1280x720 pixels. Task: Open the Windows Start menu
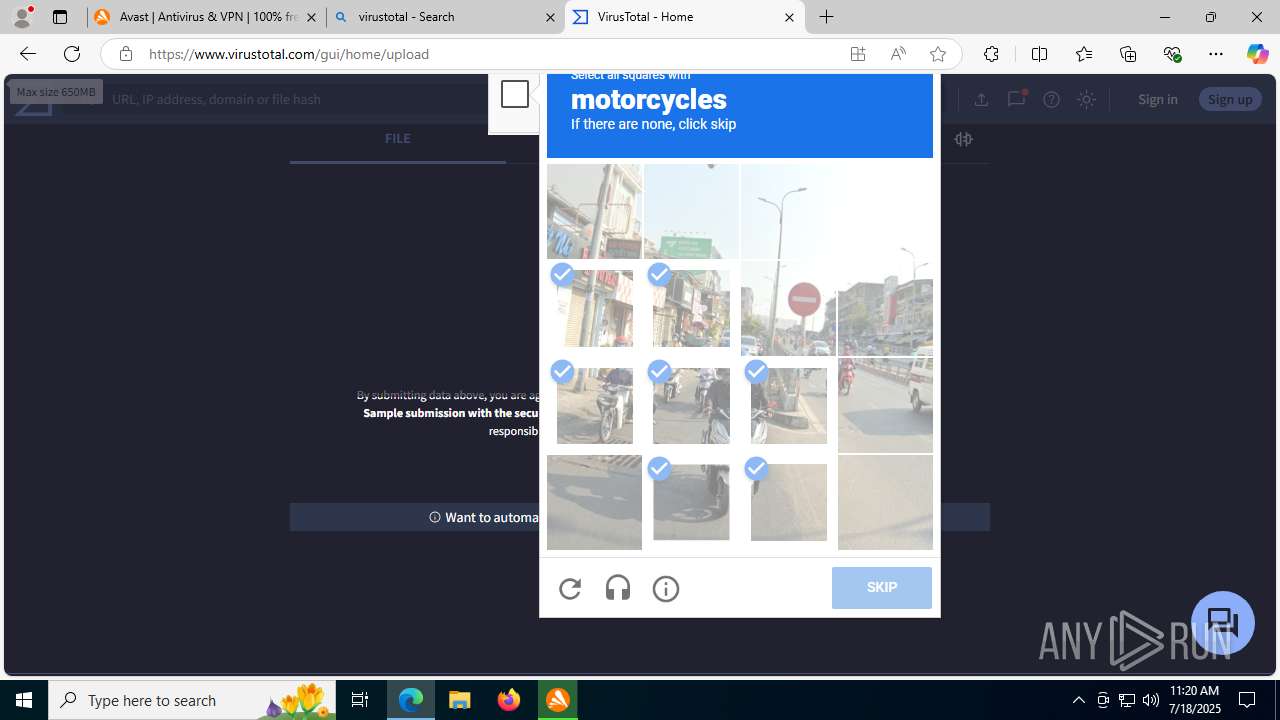[x=24, y=700]
